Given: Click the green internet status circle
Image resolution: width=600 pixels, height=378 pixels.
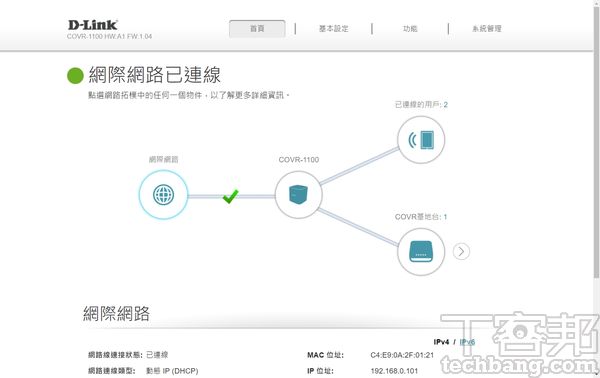Looking at the screenshot, I should pos(75,75).
